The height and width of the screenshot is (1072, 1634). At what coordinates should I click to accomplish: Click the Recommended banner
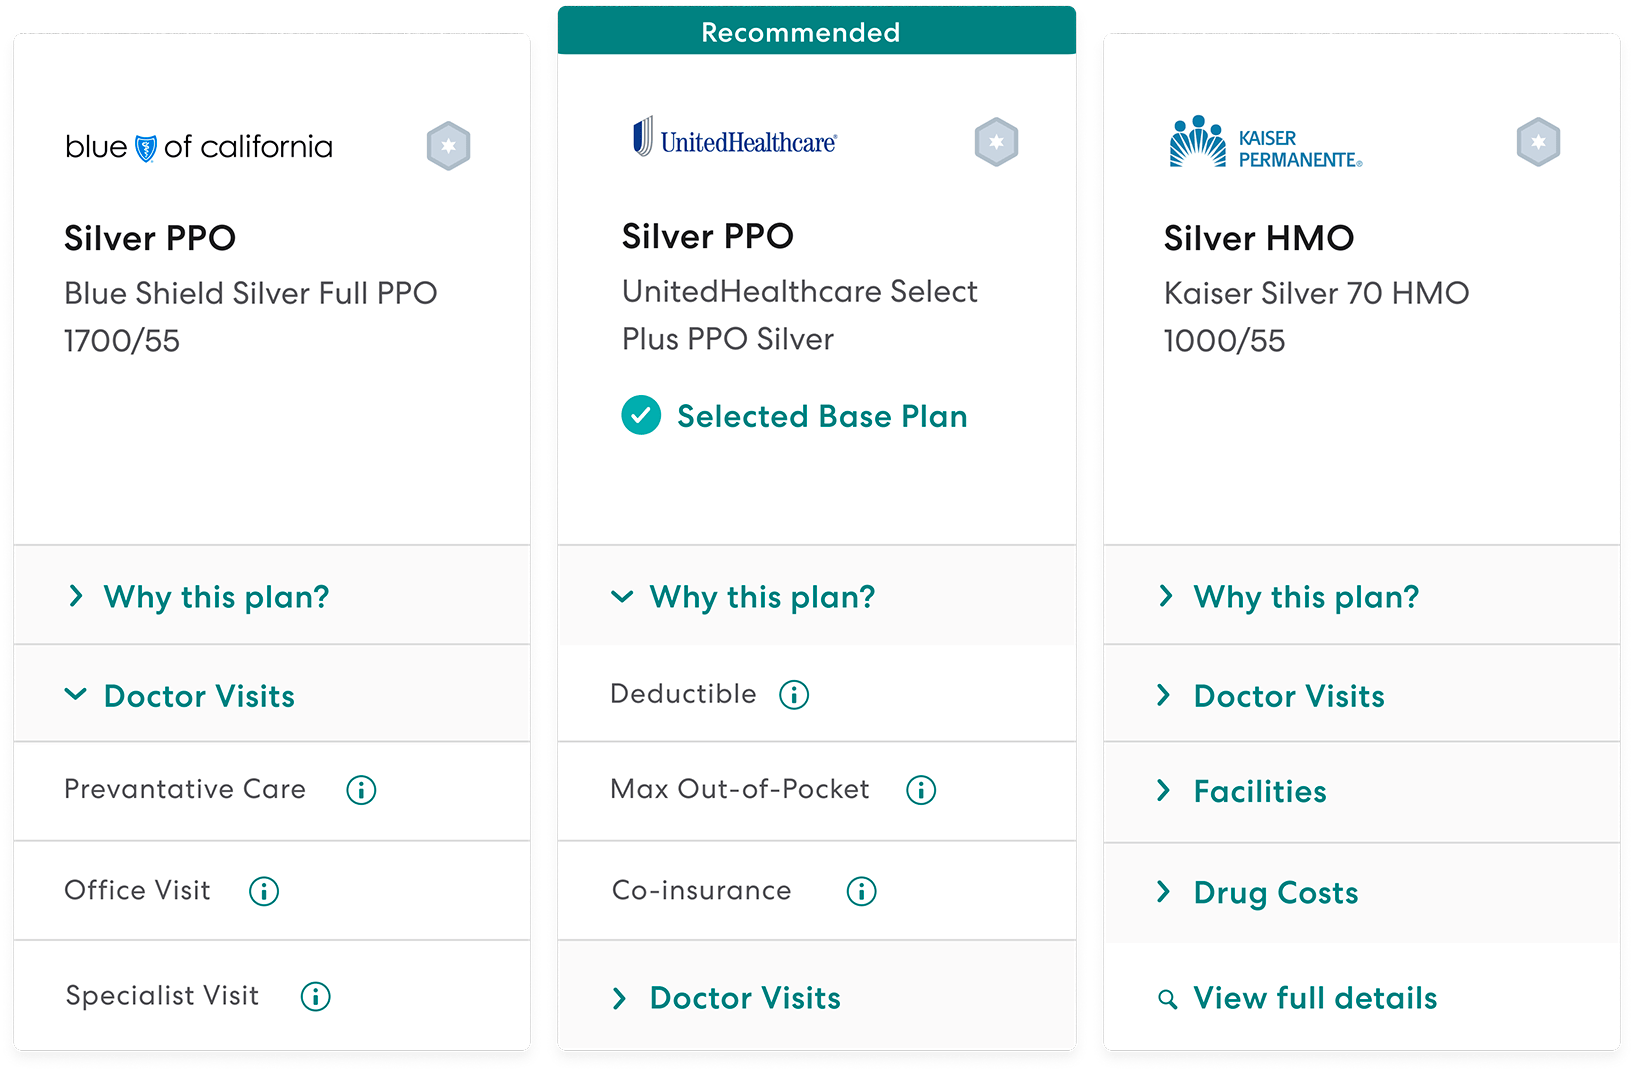pyautogui.click(x=799, y=31)
